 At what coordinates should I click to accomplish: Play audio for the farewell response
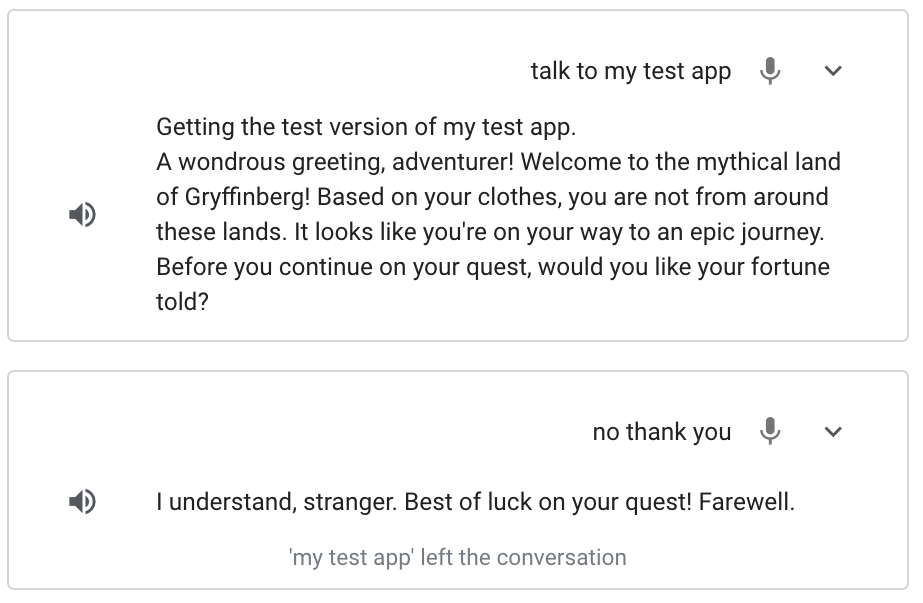click(x=83, y=502)
